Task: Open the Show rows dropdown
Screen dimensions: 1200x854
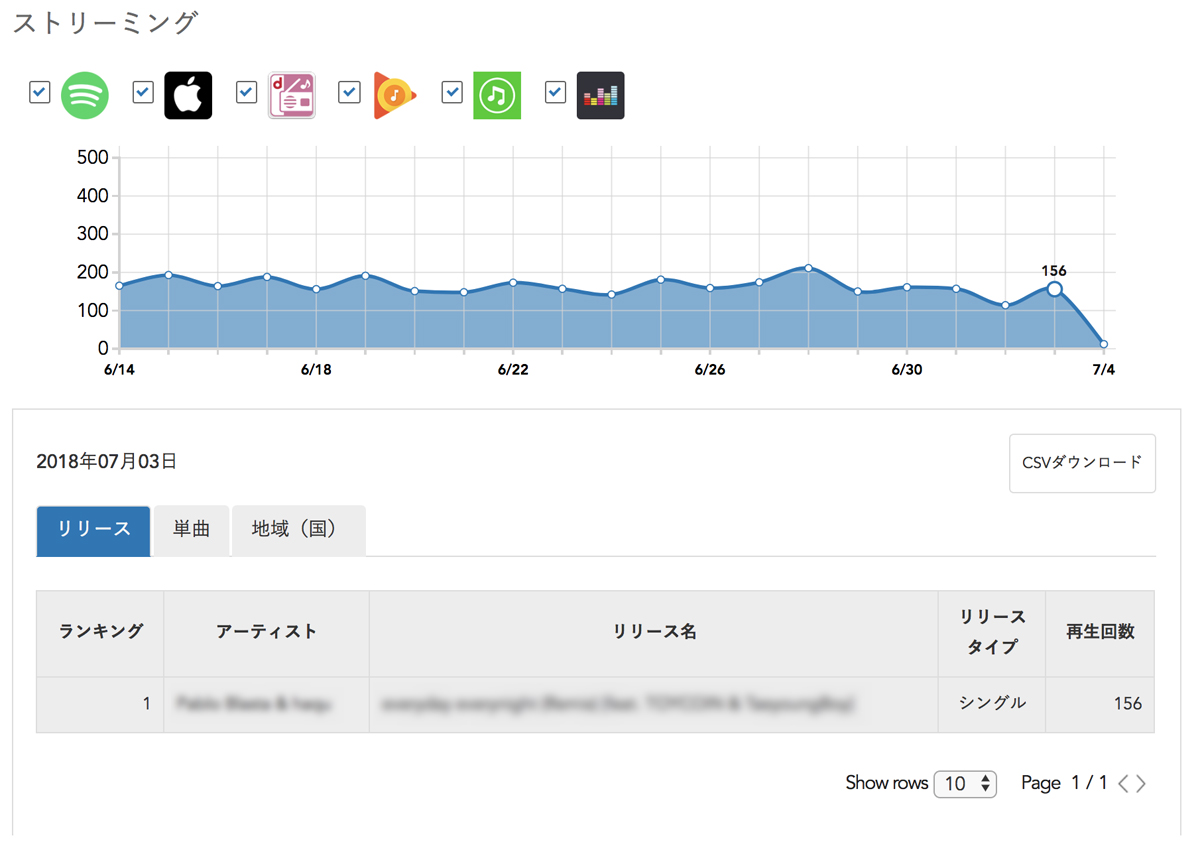Action: [965, 784]
